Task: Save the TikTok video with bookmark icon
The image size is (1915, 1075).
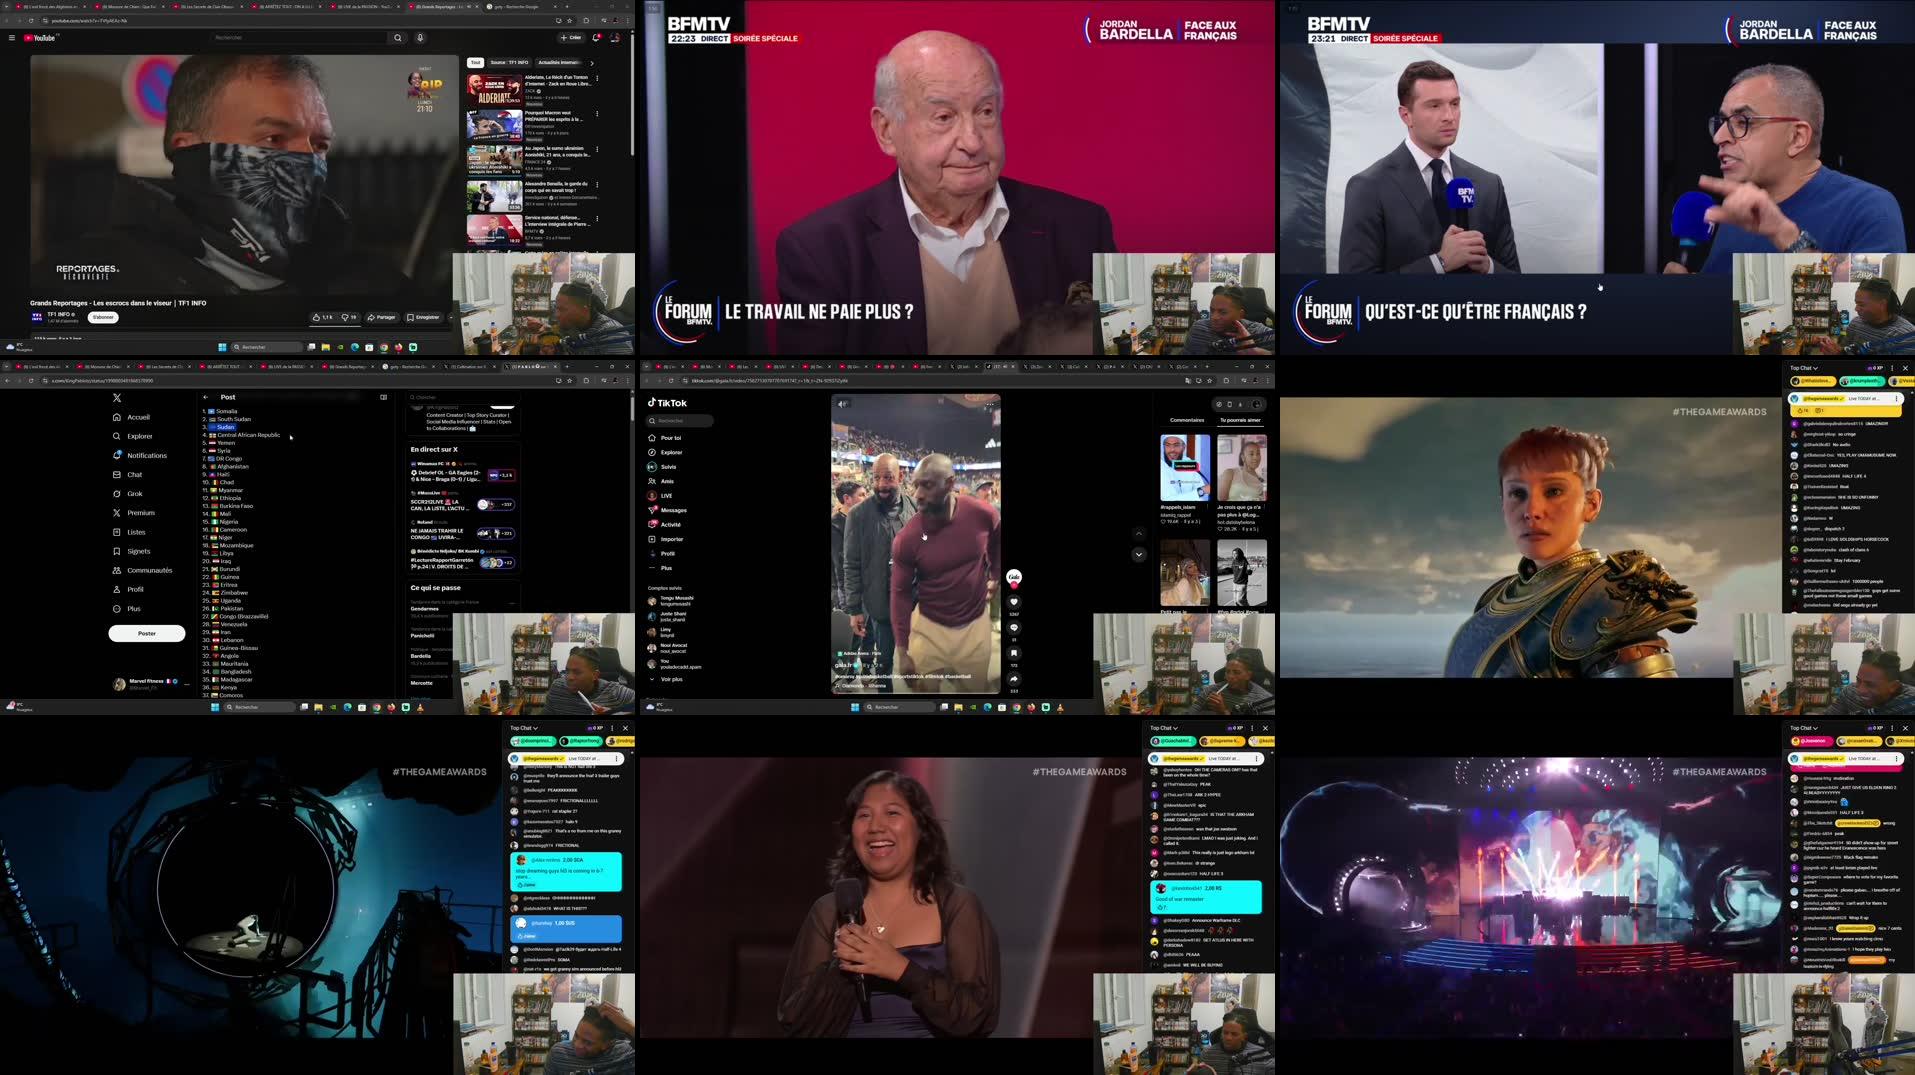Action: point(1013,653)
